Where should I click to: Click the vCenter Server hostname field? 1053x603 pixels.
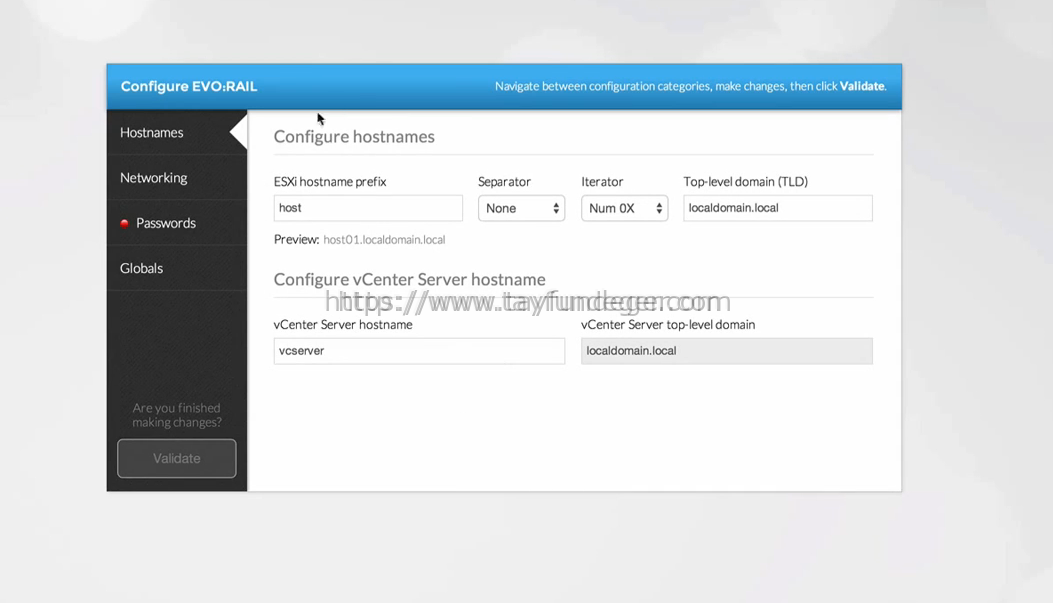pyautogui.click(x=419, y=351)
